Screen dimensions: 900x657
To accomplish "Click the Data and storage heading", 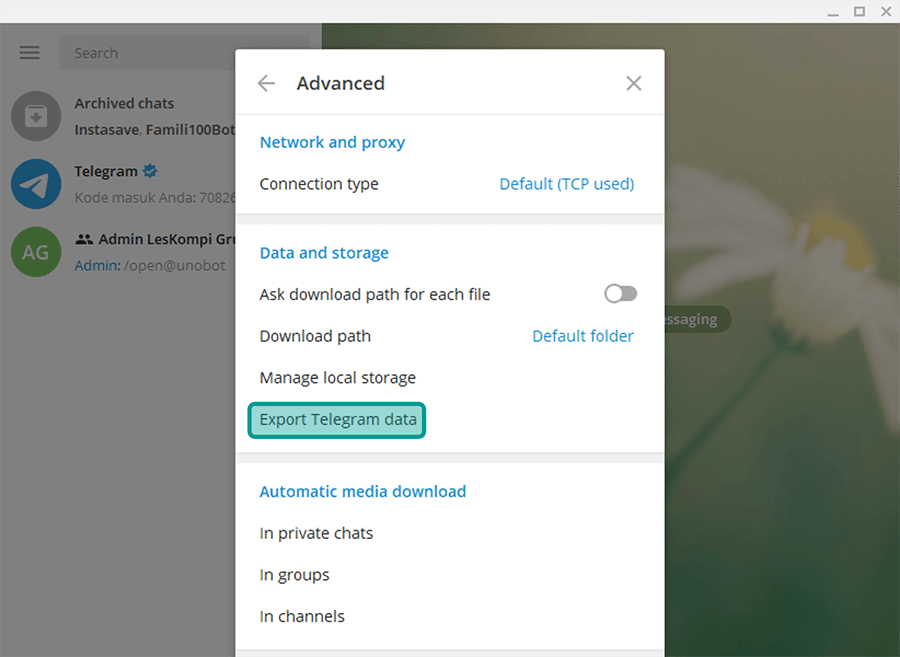I will (x=324, y=253).
